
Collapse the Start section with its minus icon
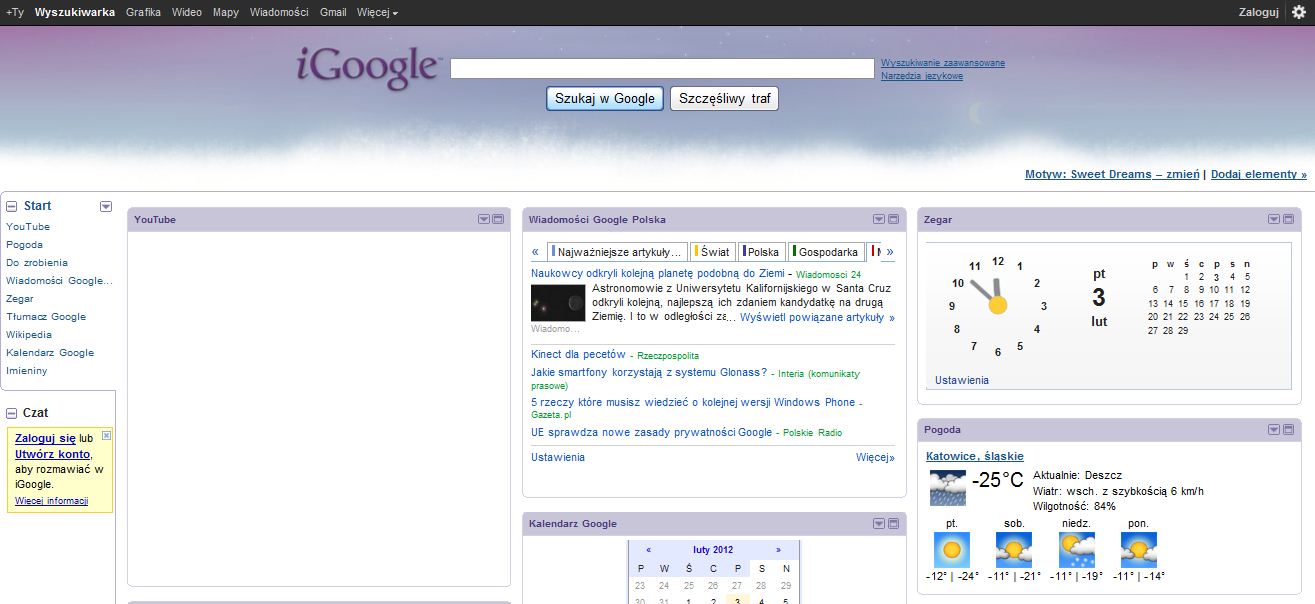pyautogui.click(x=12, y=206)
